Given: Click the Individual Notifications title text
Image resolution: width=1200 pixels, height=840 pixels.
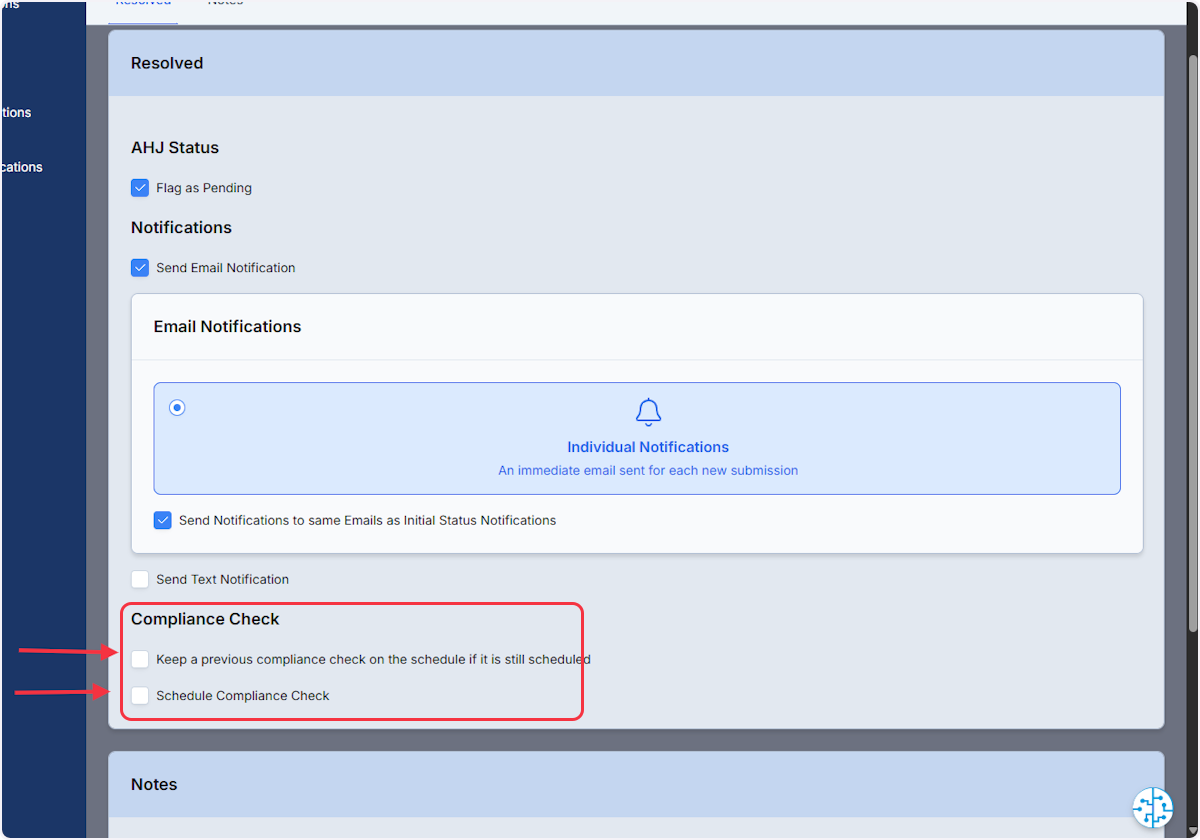Looking at the screenshot, I should tap(648, 447).
